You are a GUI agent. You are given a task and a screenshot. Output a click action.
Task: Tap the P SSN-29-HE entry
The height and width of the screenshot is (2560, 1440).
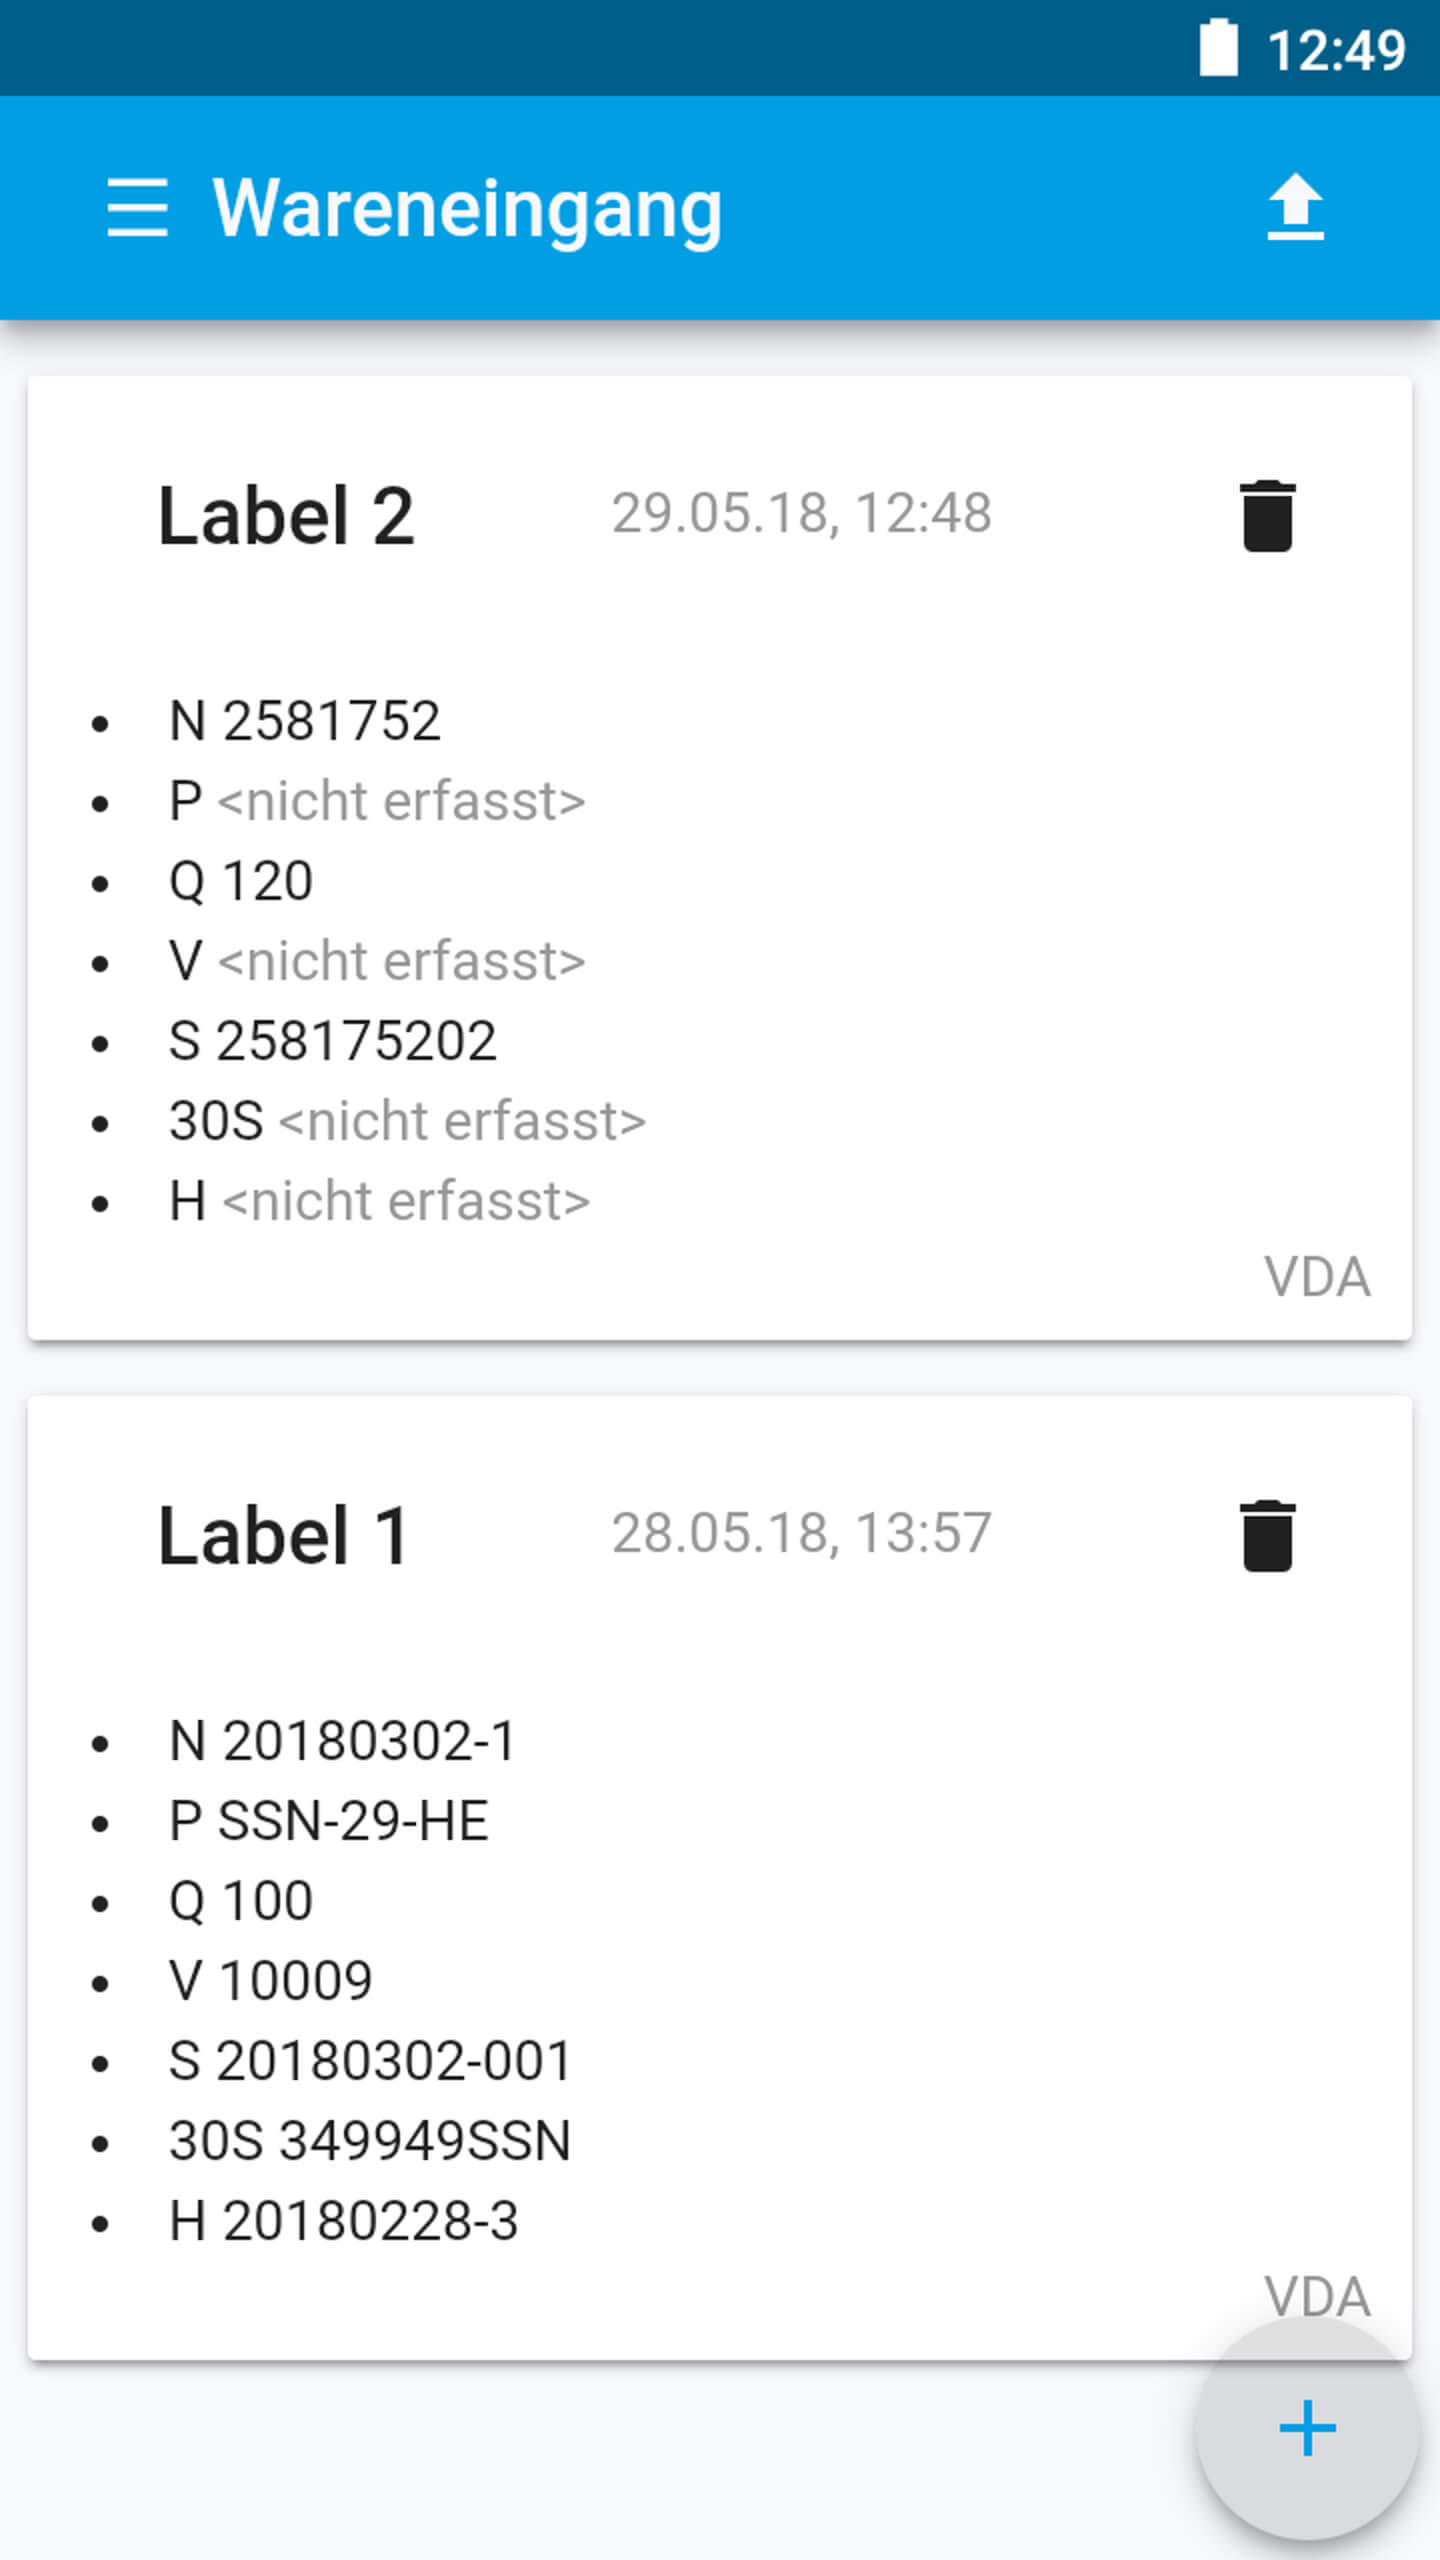click(x=329, y=1821)
